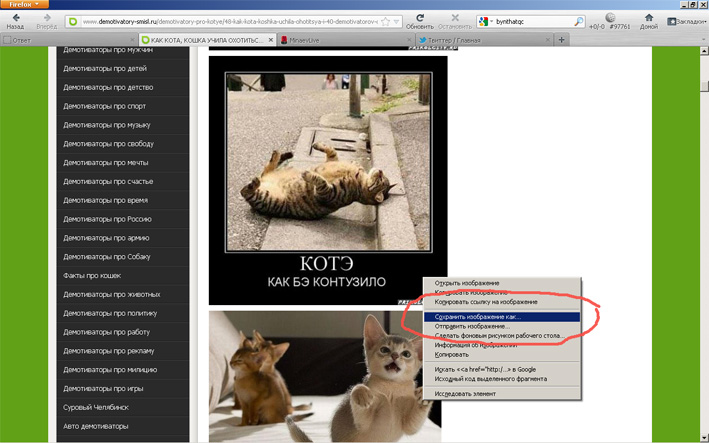Open Демотиваторы про политику link
Viewport: 709px width, 443px height.
[x=110, y=313]
